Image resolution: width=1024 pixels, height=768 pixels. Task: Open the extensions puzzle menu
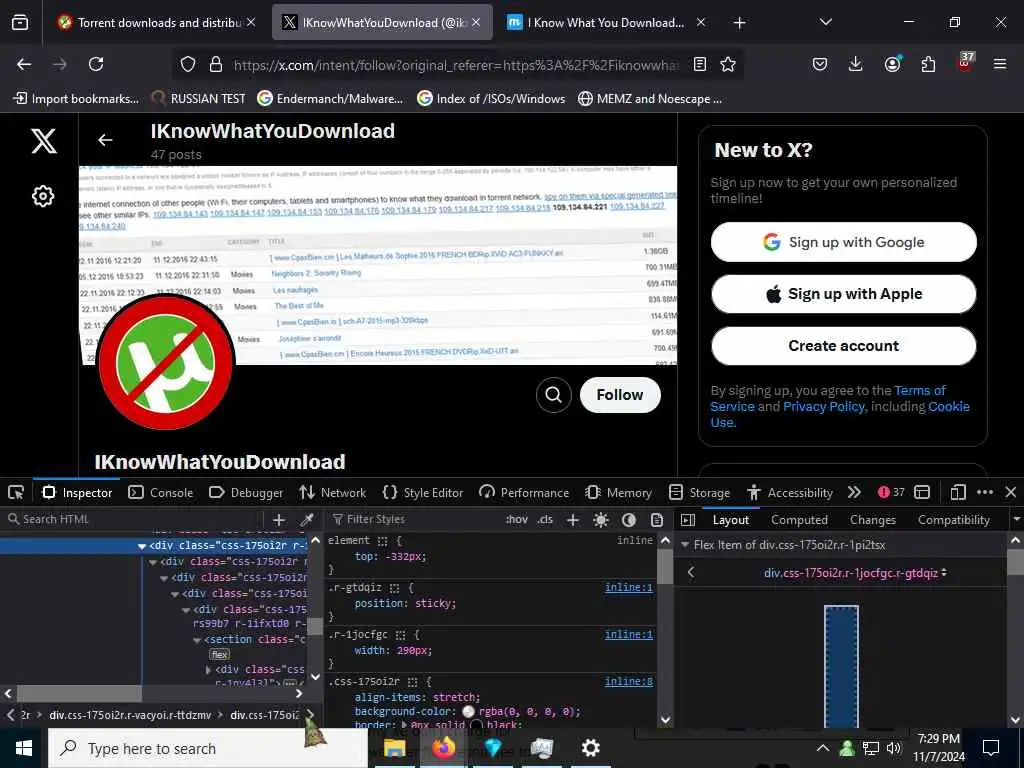[x=928, y=64]
